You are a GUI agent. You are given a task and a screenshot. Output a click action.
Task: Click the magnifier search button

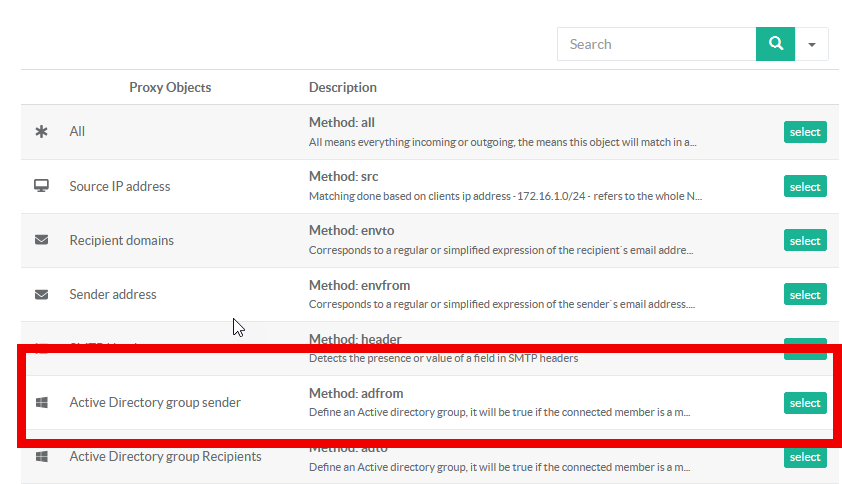(775, 44)
